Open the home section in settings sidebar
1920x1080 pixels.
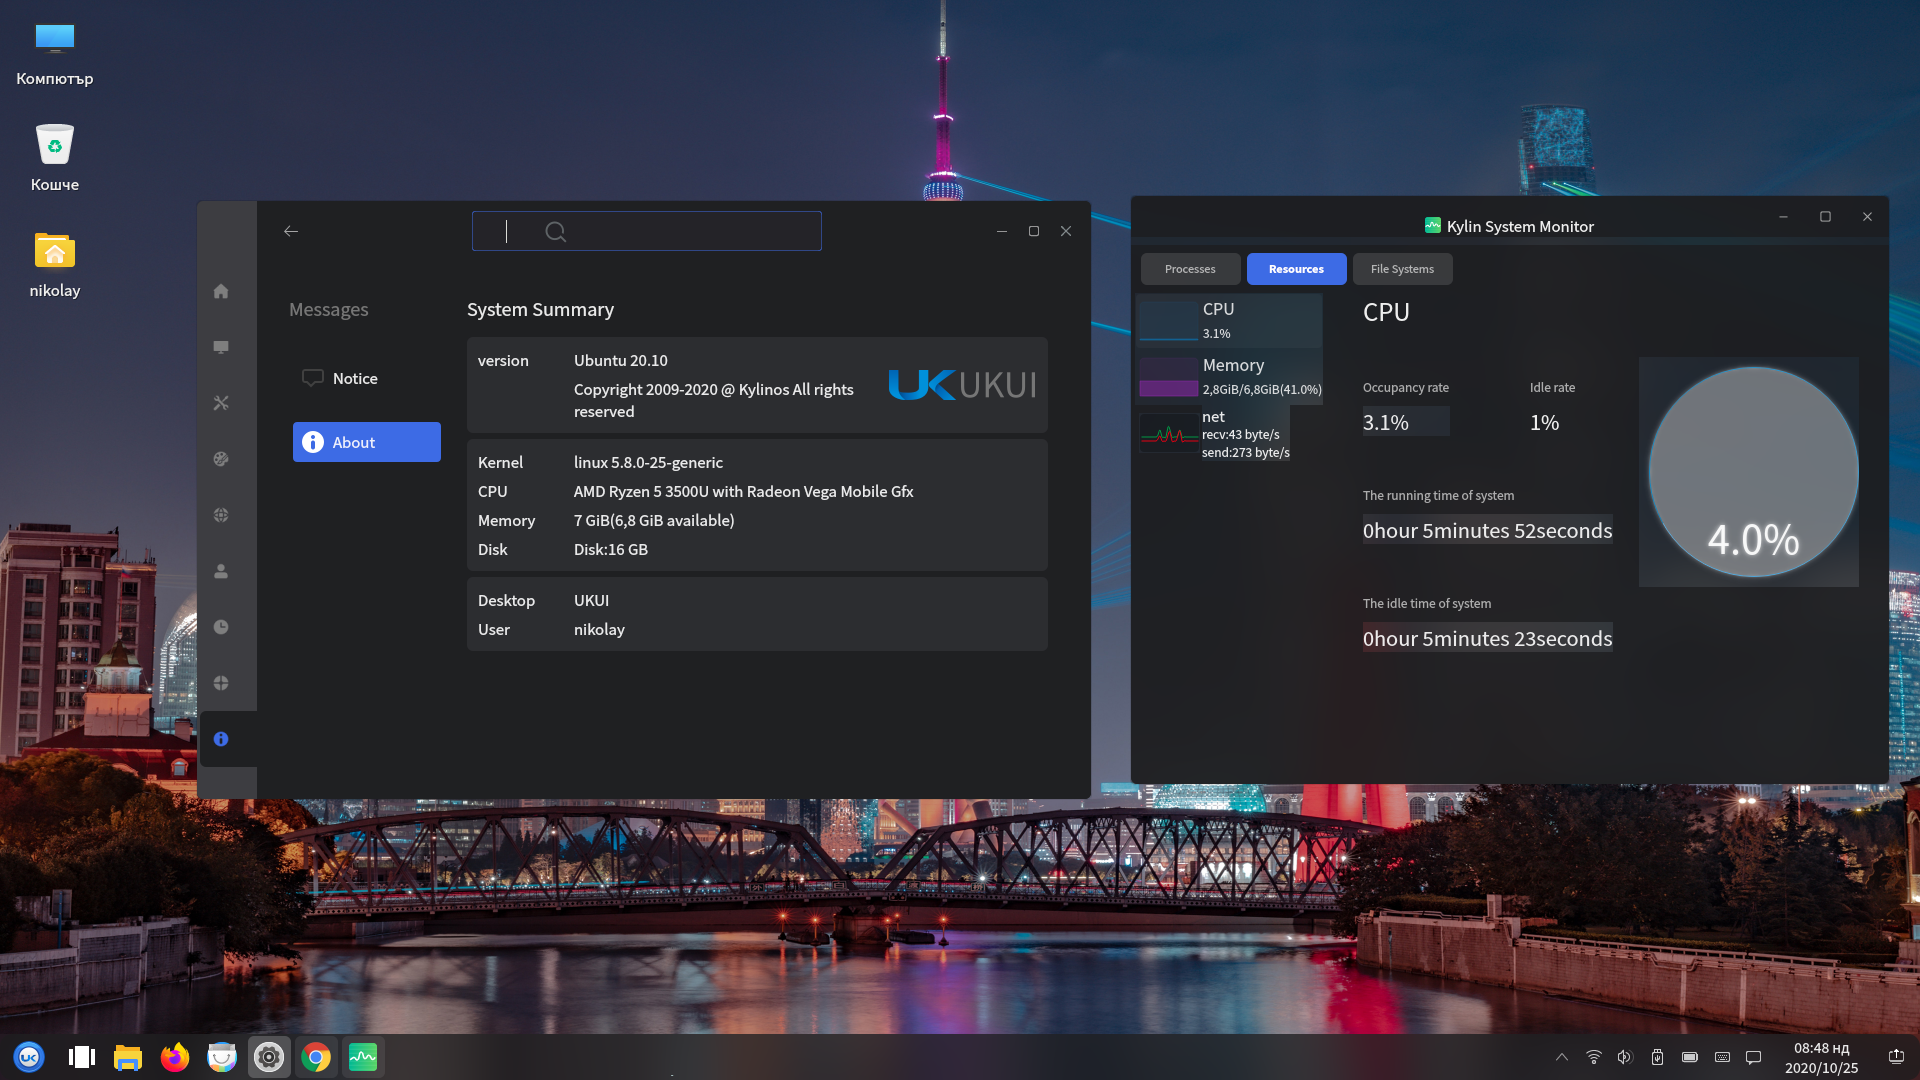[x=221, y=291]
